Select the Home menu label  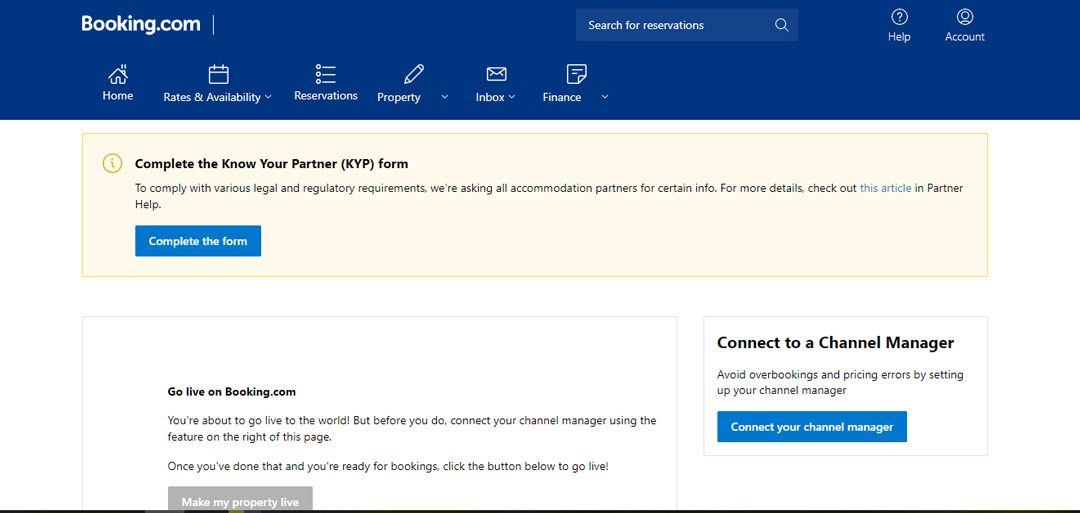pyautogui.click(x=118, y=96)
